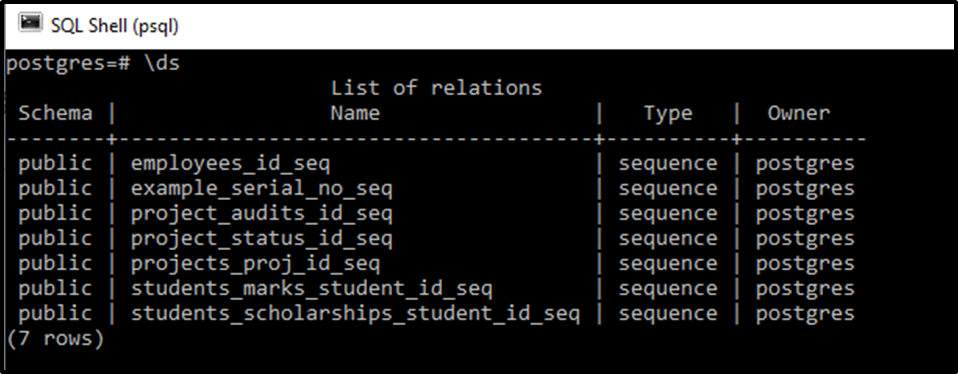Screen dimensions: 958x374
Task: Select the students_marks_student_id_seq entry
Action: tap(312, 289)
